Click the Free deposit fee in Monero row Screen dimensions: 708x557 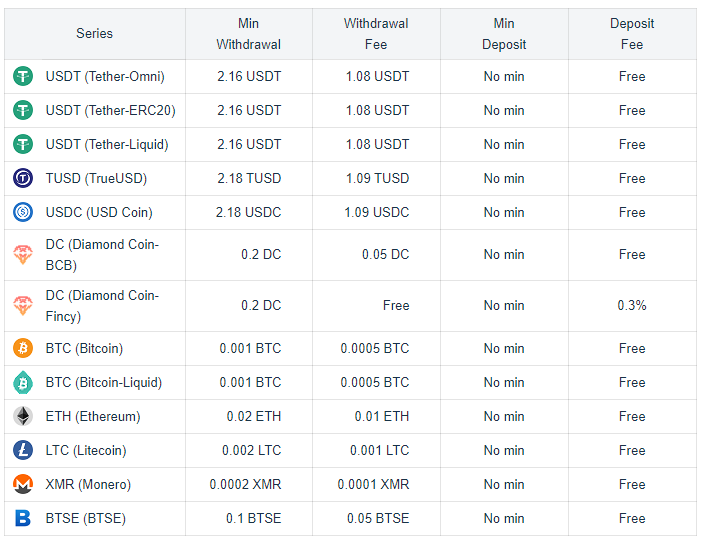pos(632,484)
